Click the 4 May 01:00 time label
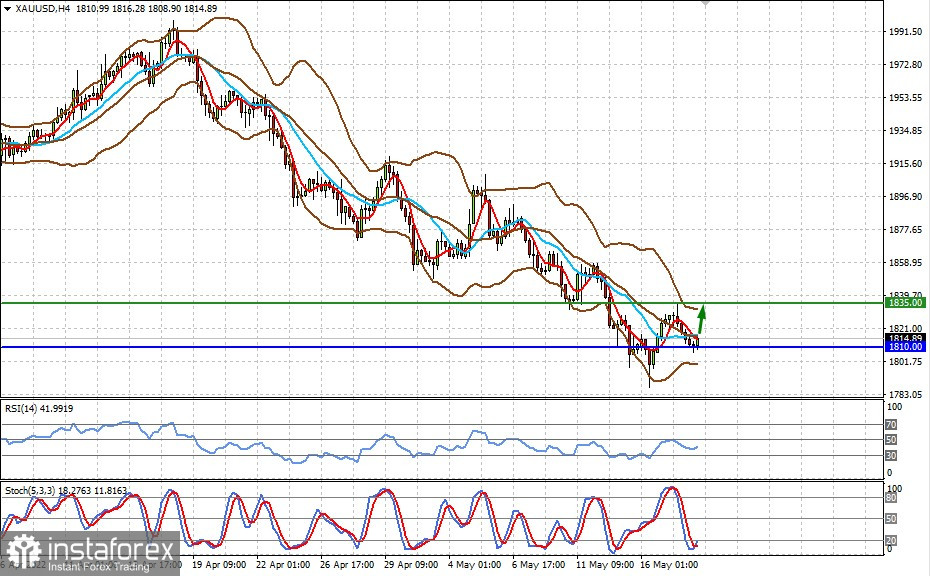 [x=474, y=565]
